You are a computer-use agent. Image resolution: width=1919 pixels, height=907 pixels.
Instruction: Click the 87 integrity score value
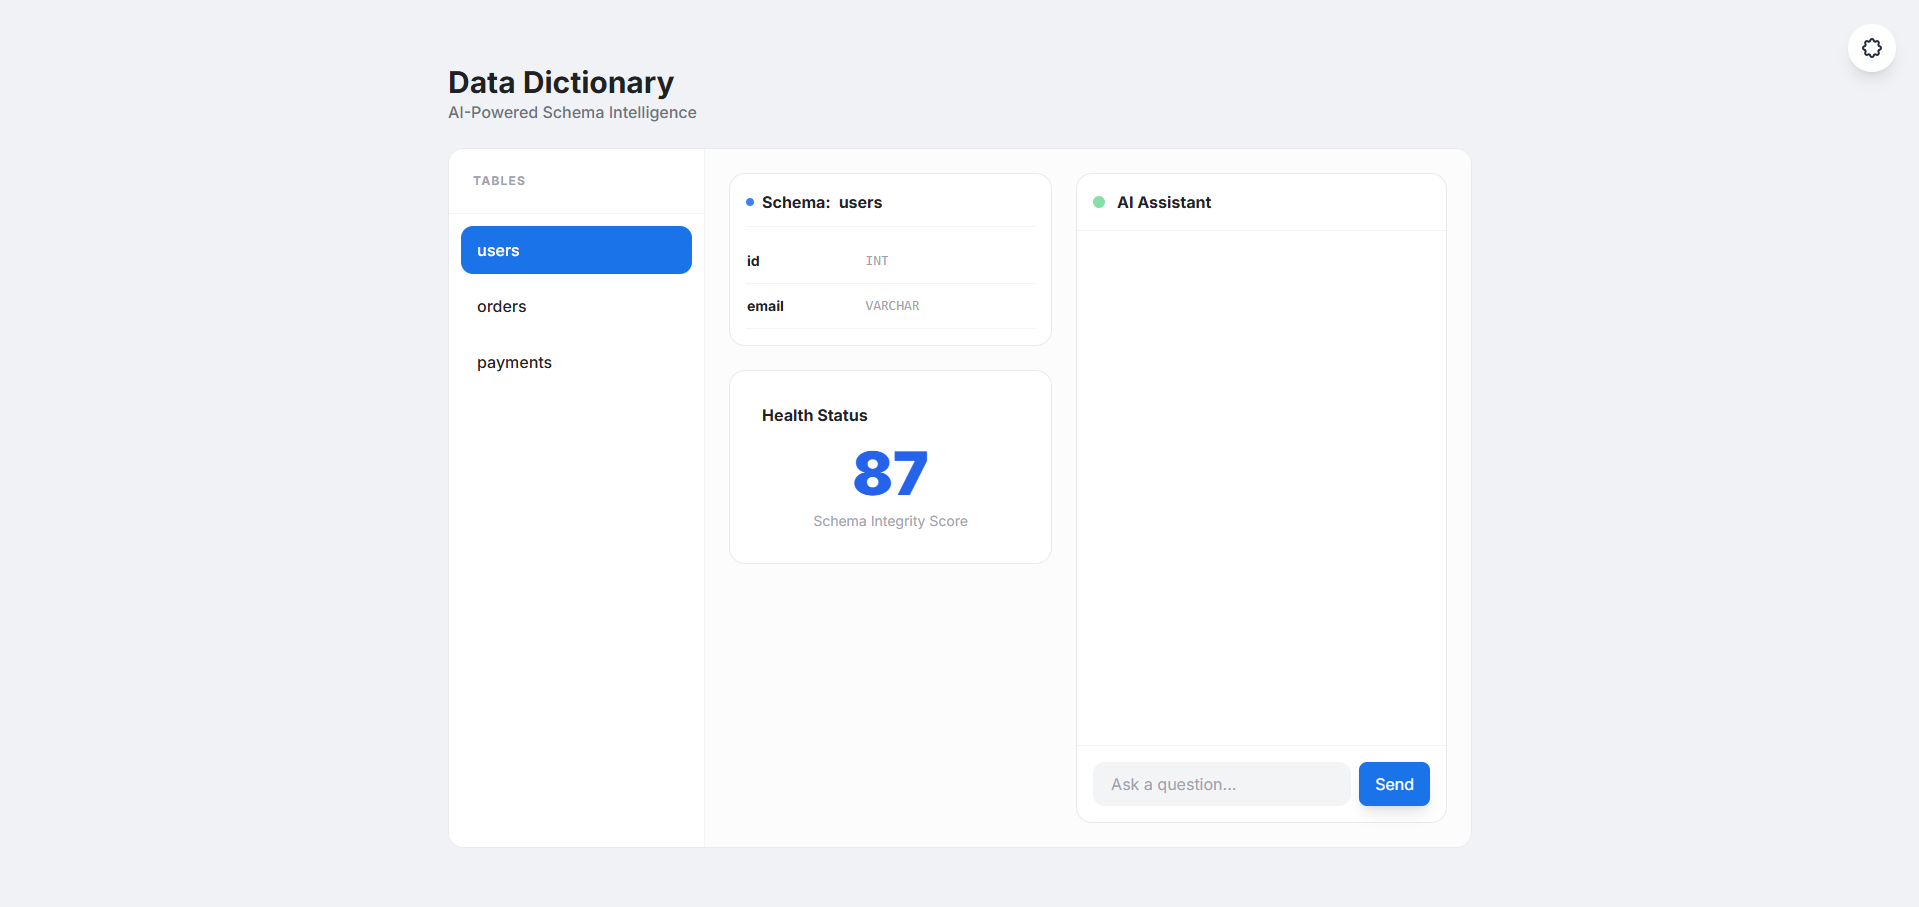[x=890, y=473]
